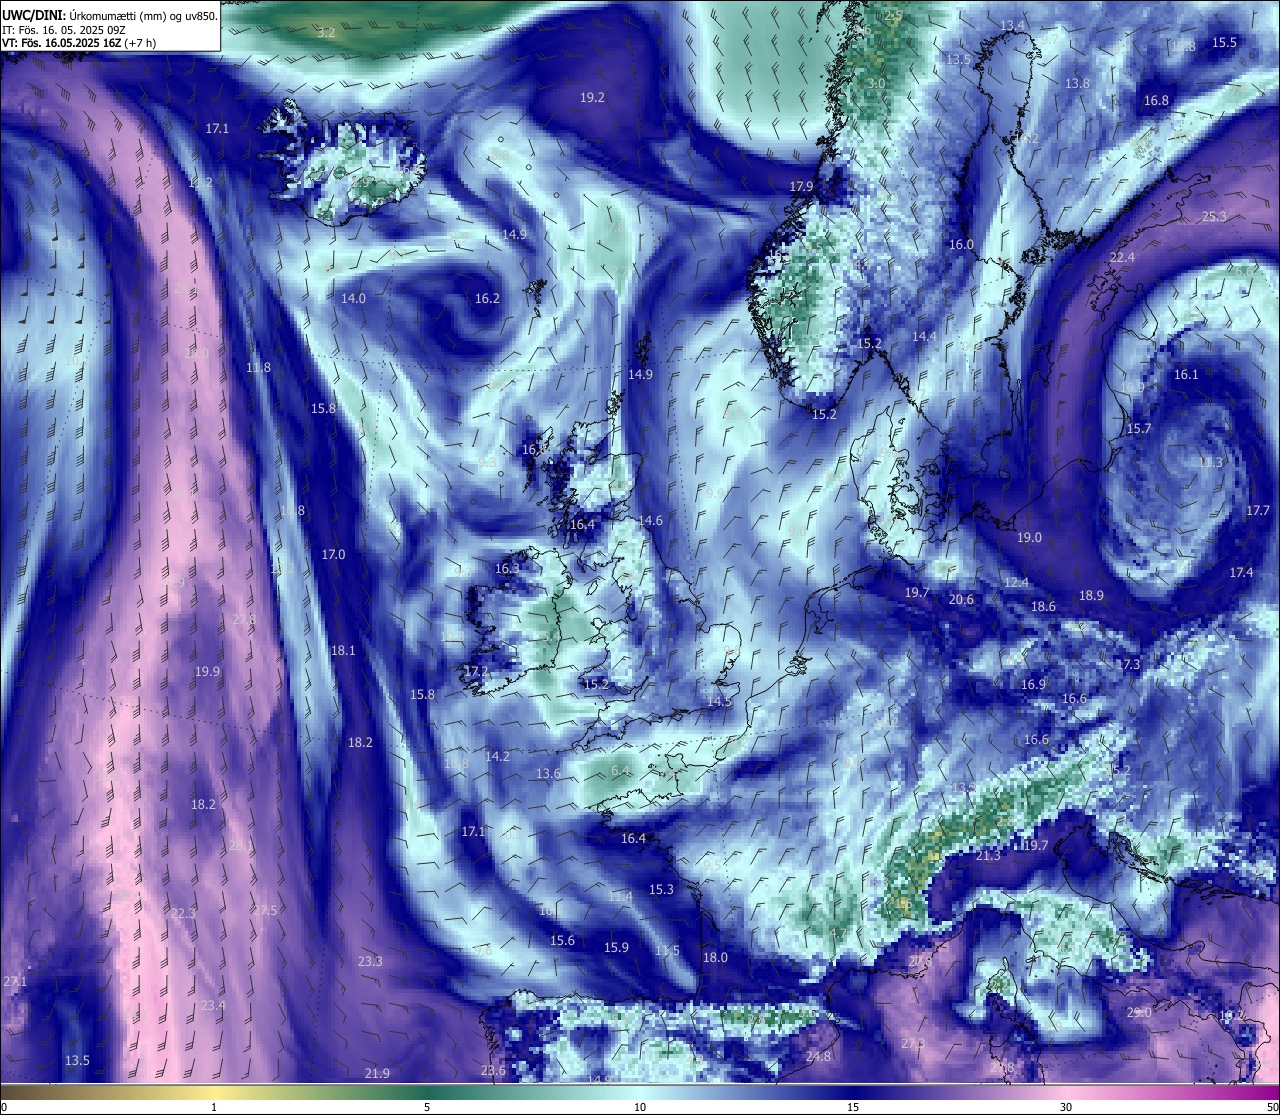
Task: Select the 23.4 value near bottom left
Action: point(213,1005)
